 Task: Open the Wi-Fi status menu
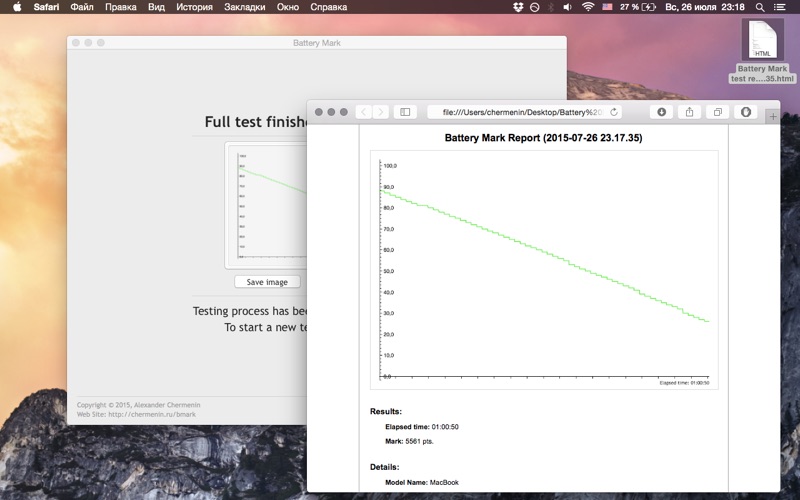(588, 7)
